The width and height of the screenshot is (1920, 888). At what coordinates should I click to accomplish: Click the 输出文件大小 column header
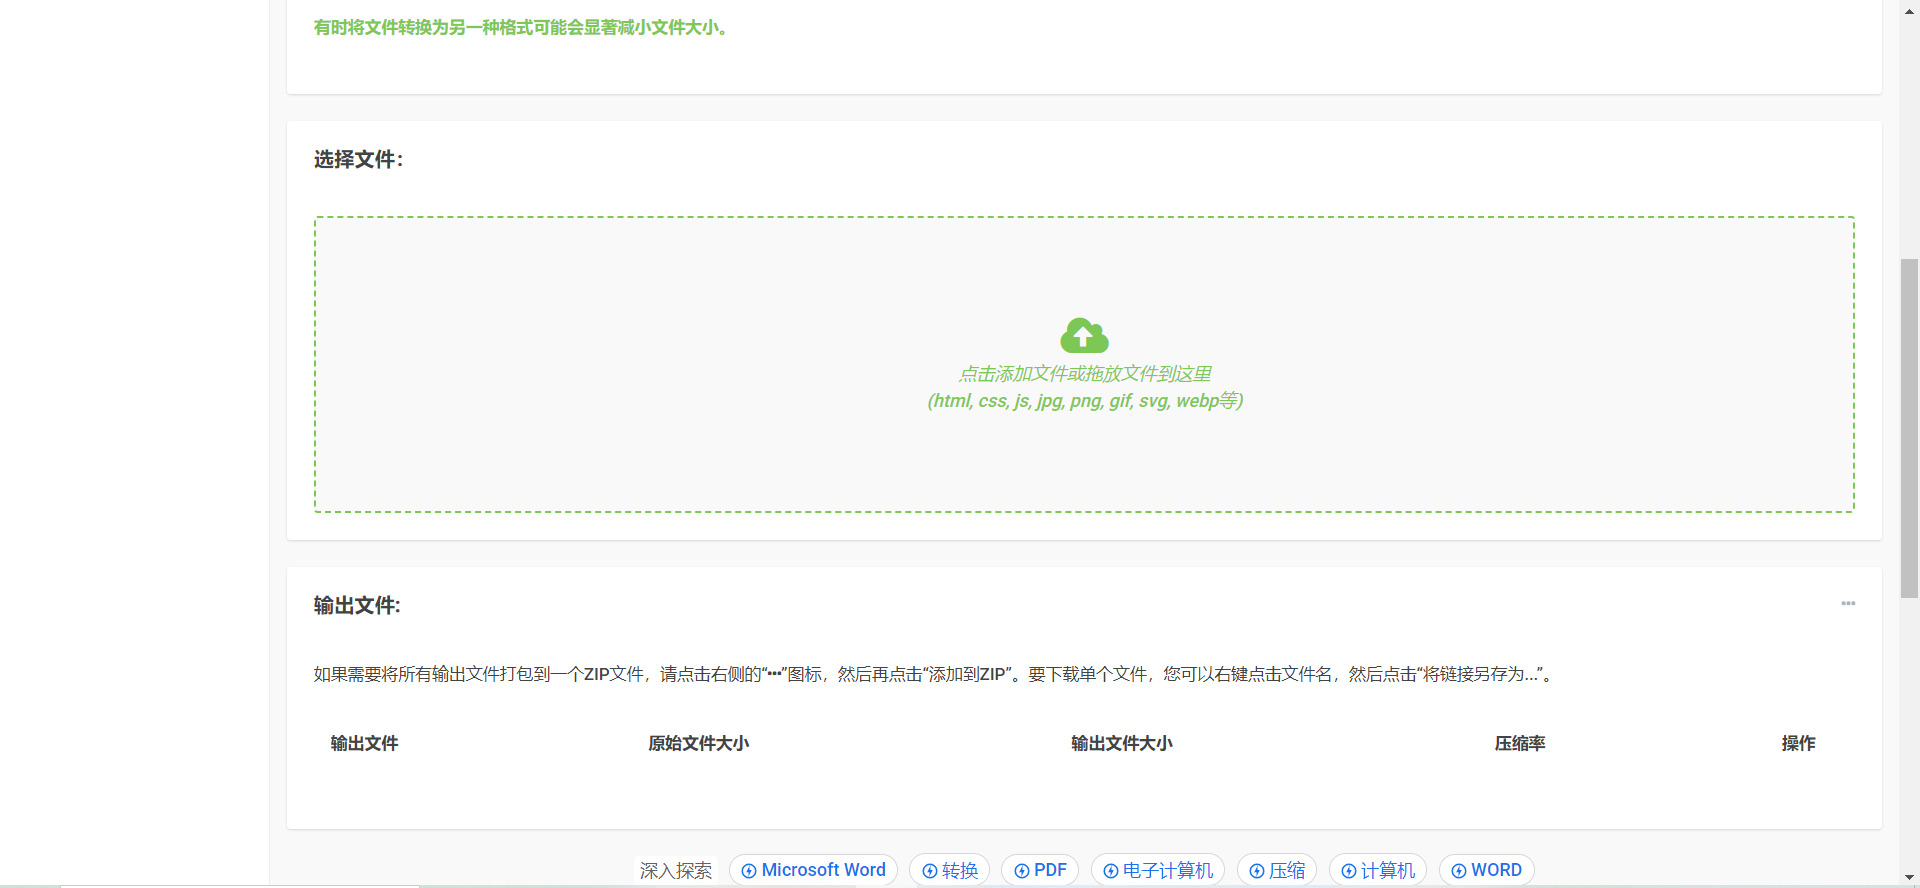pos(1121,743)
